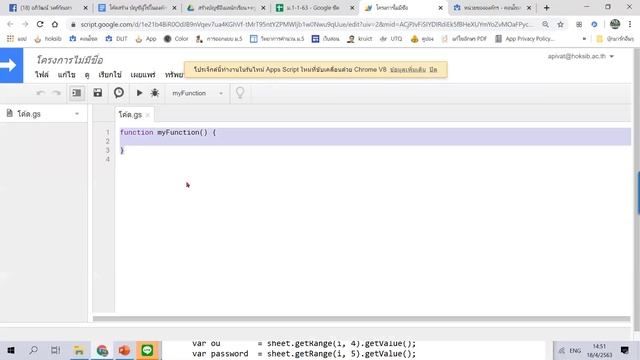Screen dimensions: 640x360
Task: Click the undo icon in toolbar
Action: (40, 93)
